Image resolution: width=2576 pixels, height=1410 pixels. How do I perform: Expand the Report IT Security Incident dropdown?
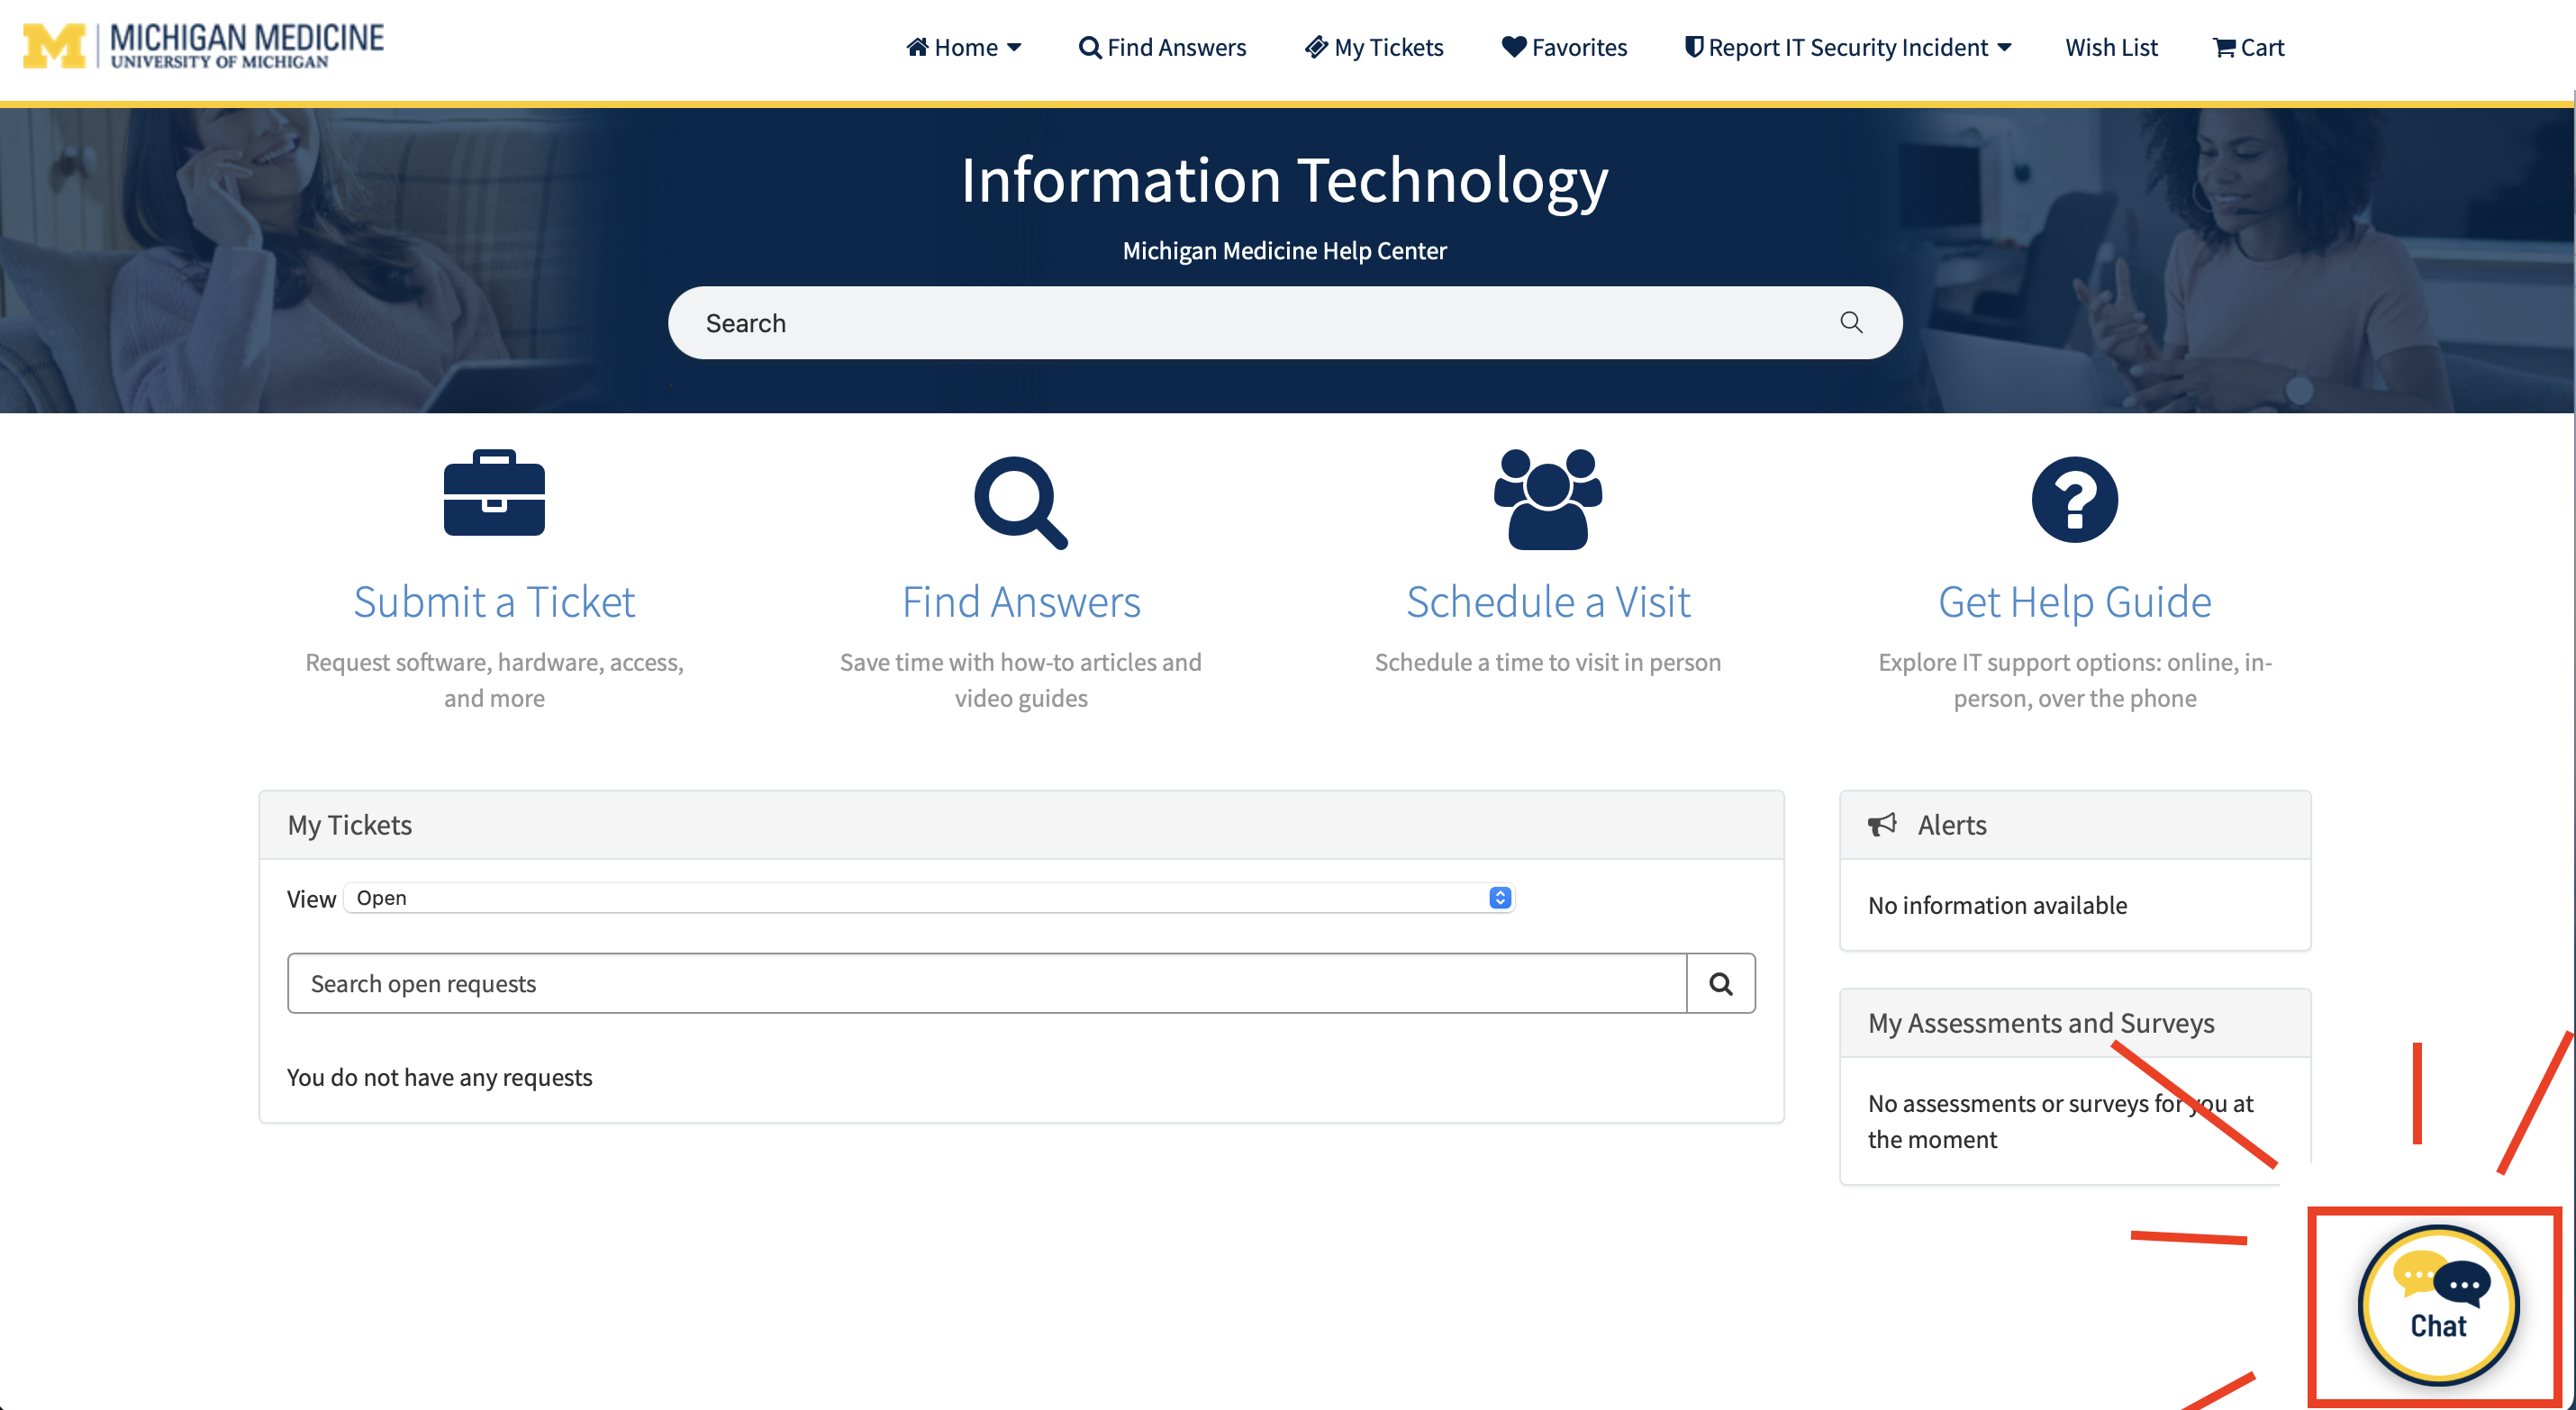(2004, 46)
